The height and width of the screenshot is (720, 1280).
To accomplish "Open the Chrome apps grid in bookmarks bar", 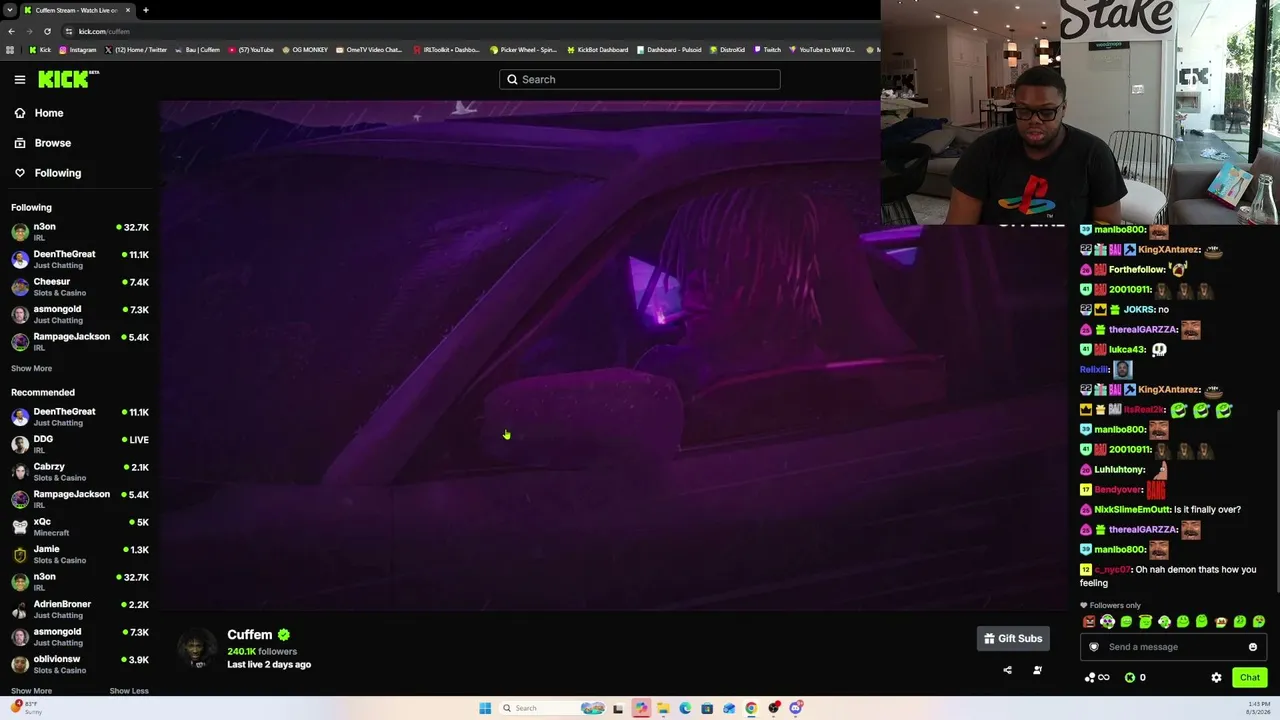I will pyautogui.click(x=10, y=50).
